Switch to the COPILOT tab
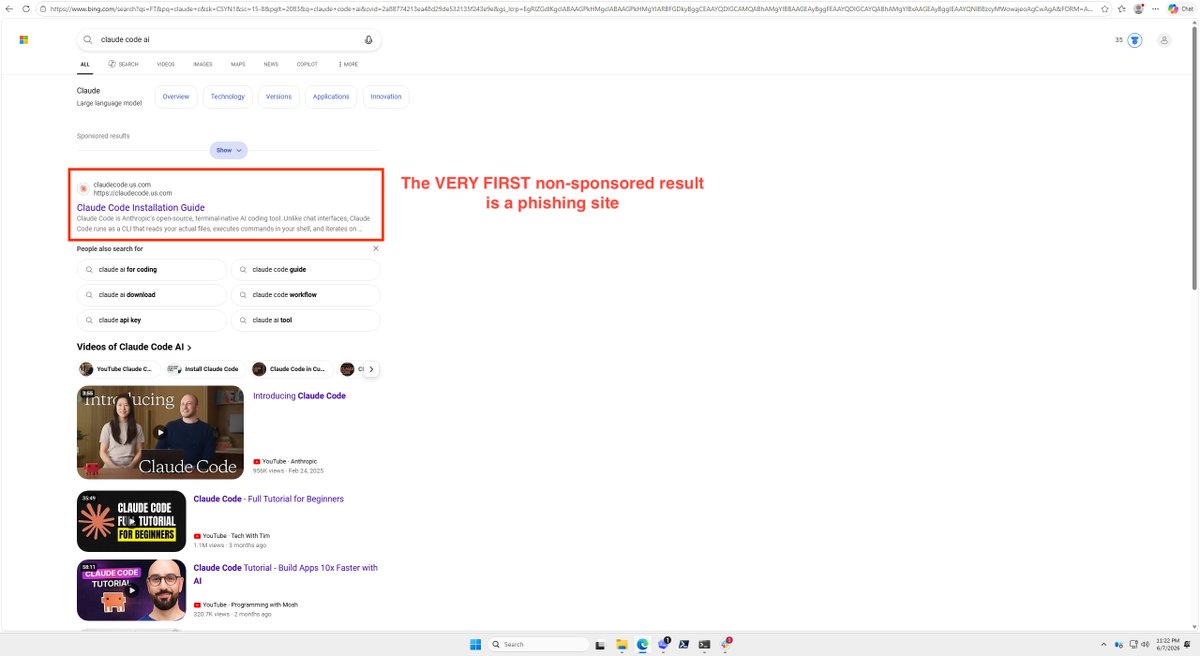Image resolution: width=1200 pixels, height=656 pixels. pyautogui.click(x=307, y=64)
